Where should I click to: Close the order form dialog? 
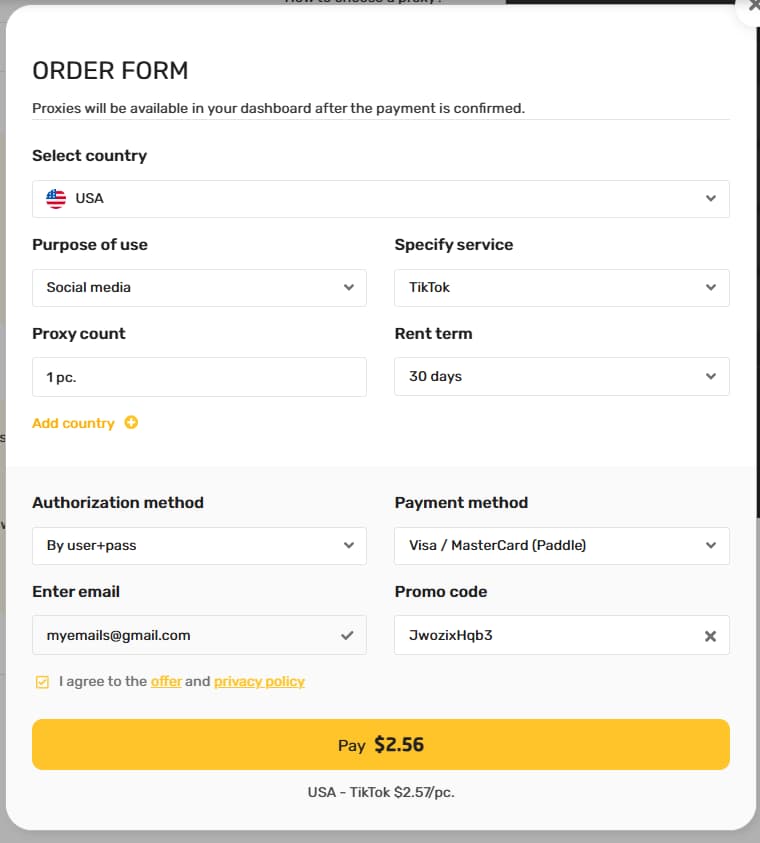pos(750,5)
